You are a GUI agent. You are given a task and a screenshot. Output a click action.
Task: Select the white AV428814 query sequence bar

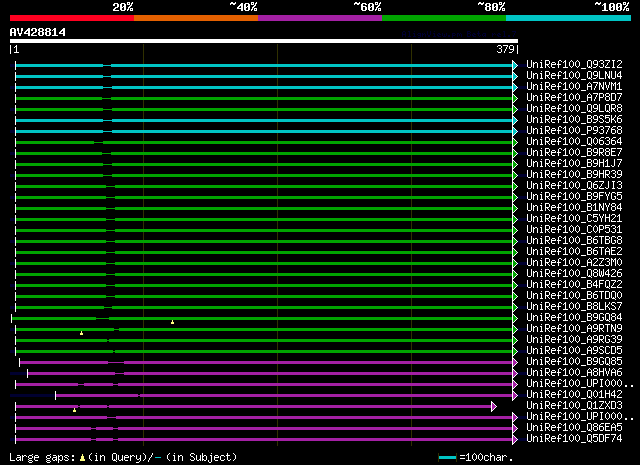264,41
